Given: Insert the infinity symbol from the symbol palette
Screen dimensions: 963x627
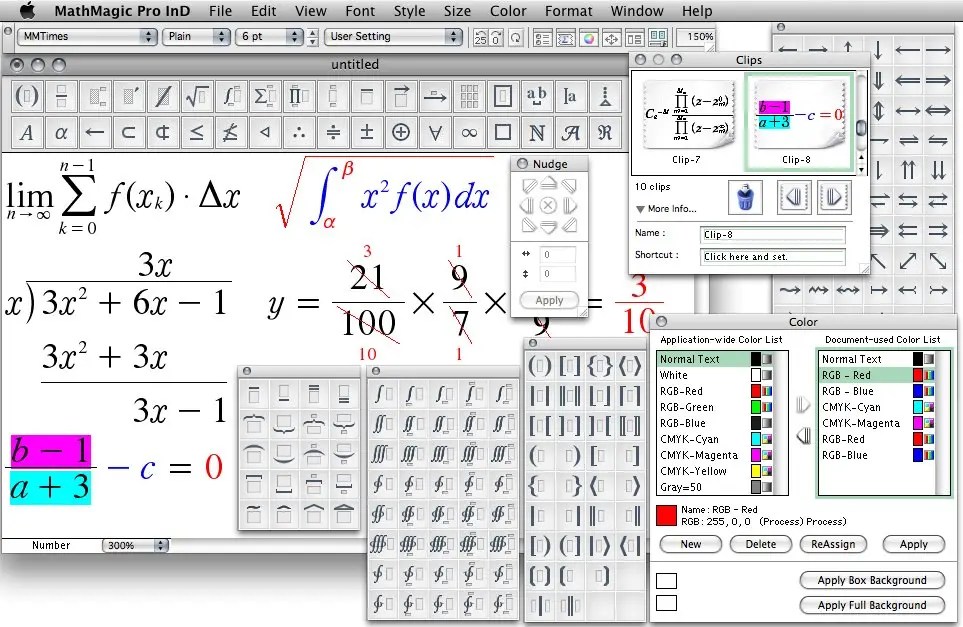Looking at the screenshot, I should coord(467,130).
